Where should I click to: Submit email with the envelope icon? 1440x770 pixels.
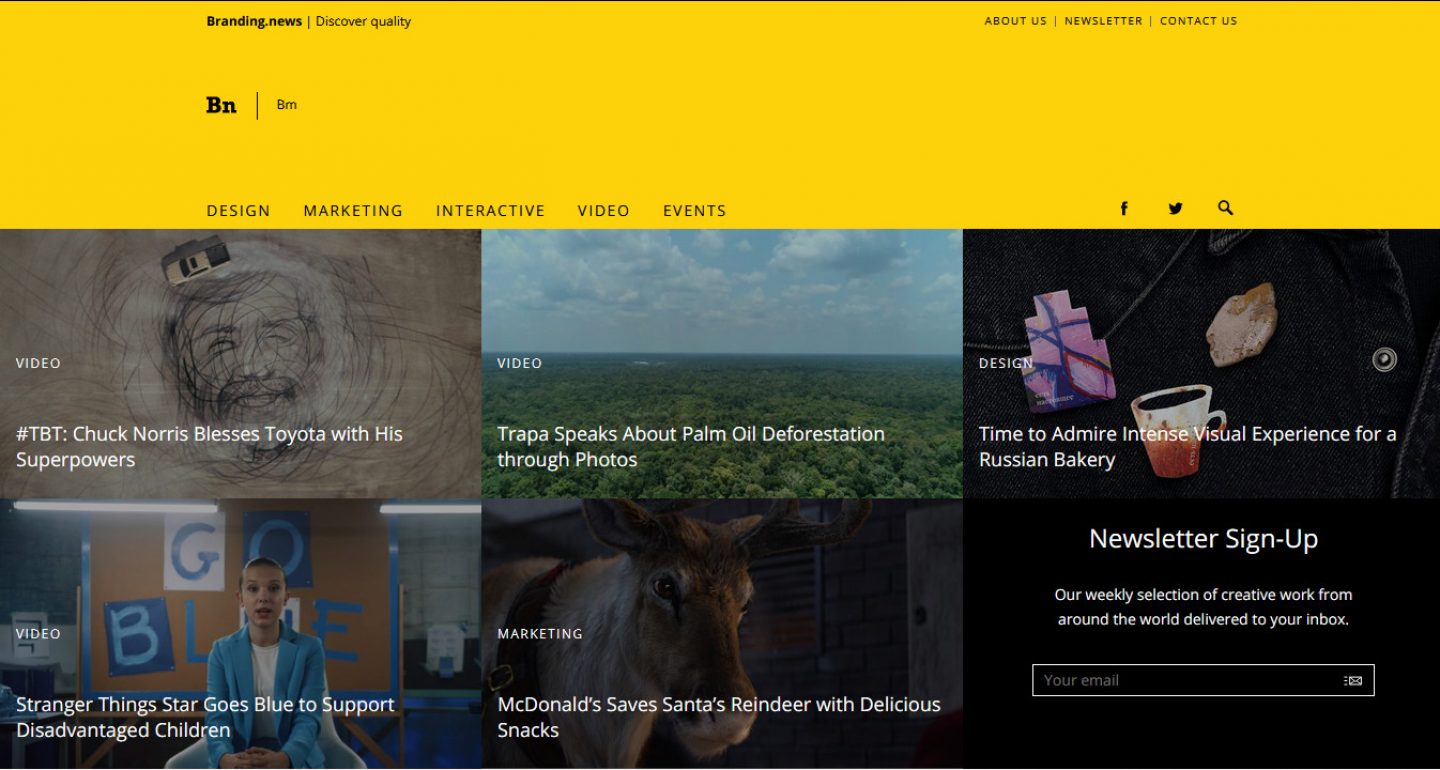click(1353, 681)
